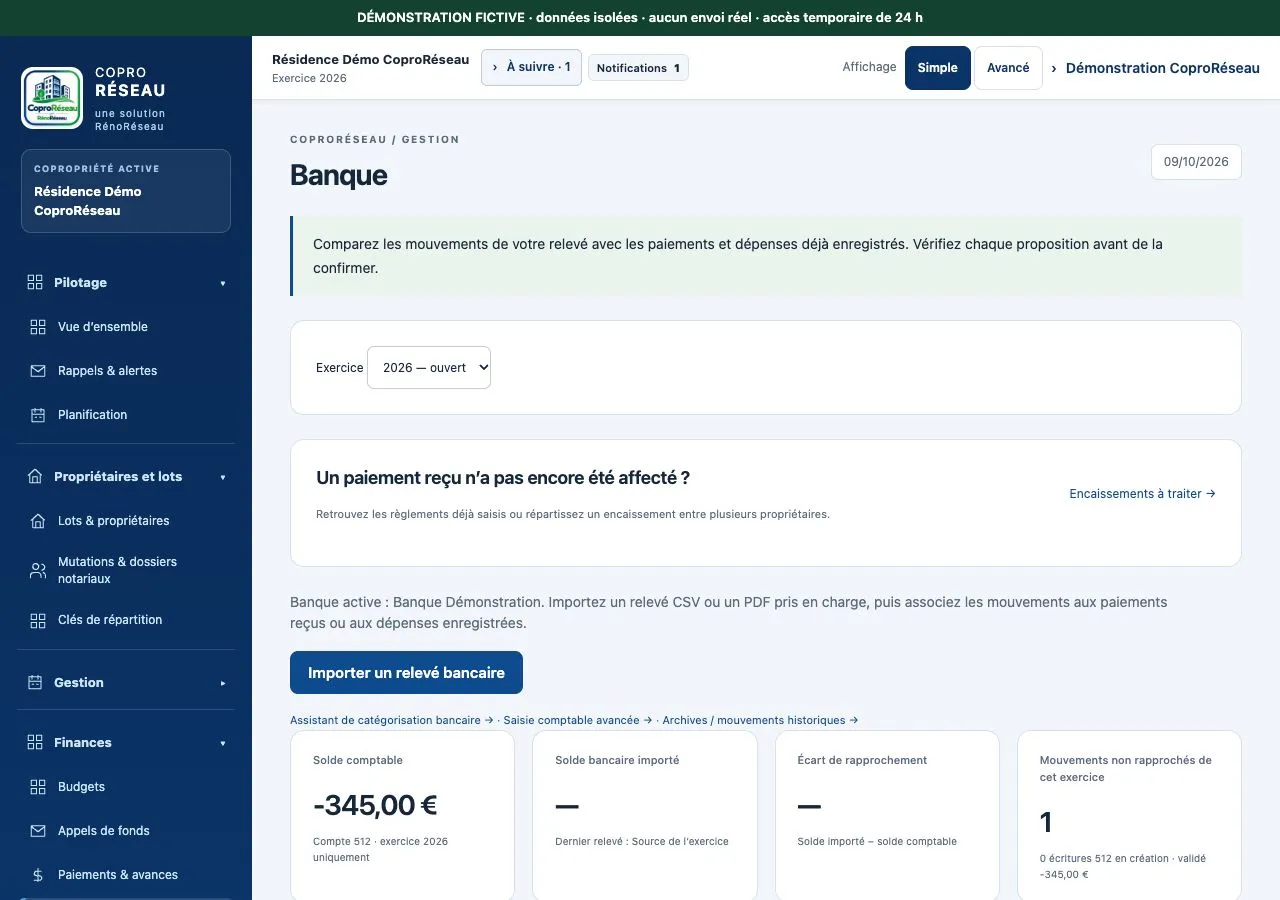
Task: Open Vue d'ensemble in the sidebar
Action: pos(126,327)
